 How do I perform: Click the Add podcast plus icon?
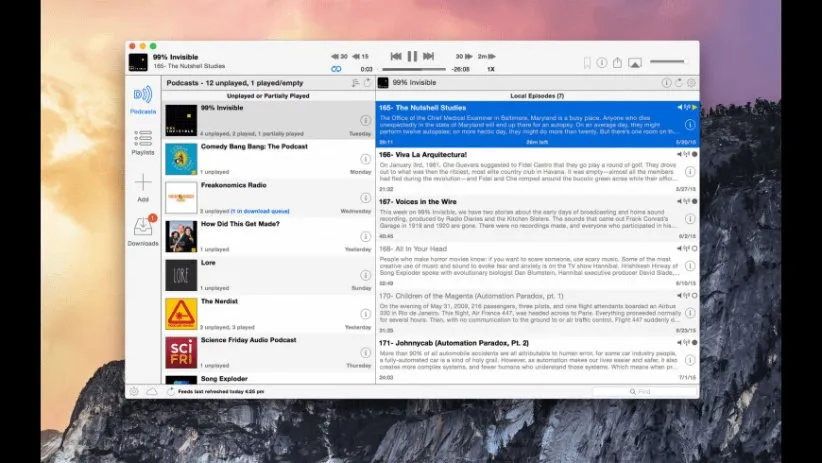[x=143, y=183]
